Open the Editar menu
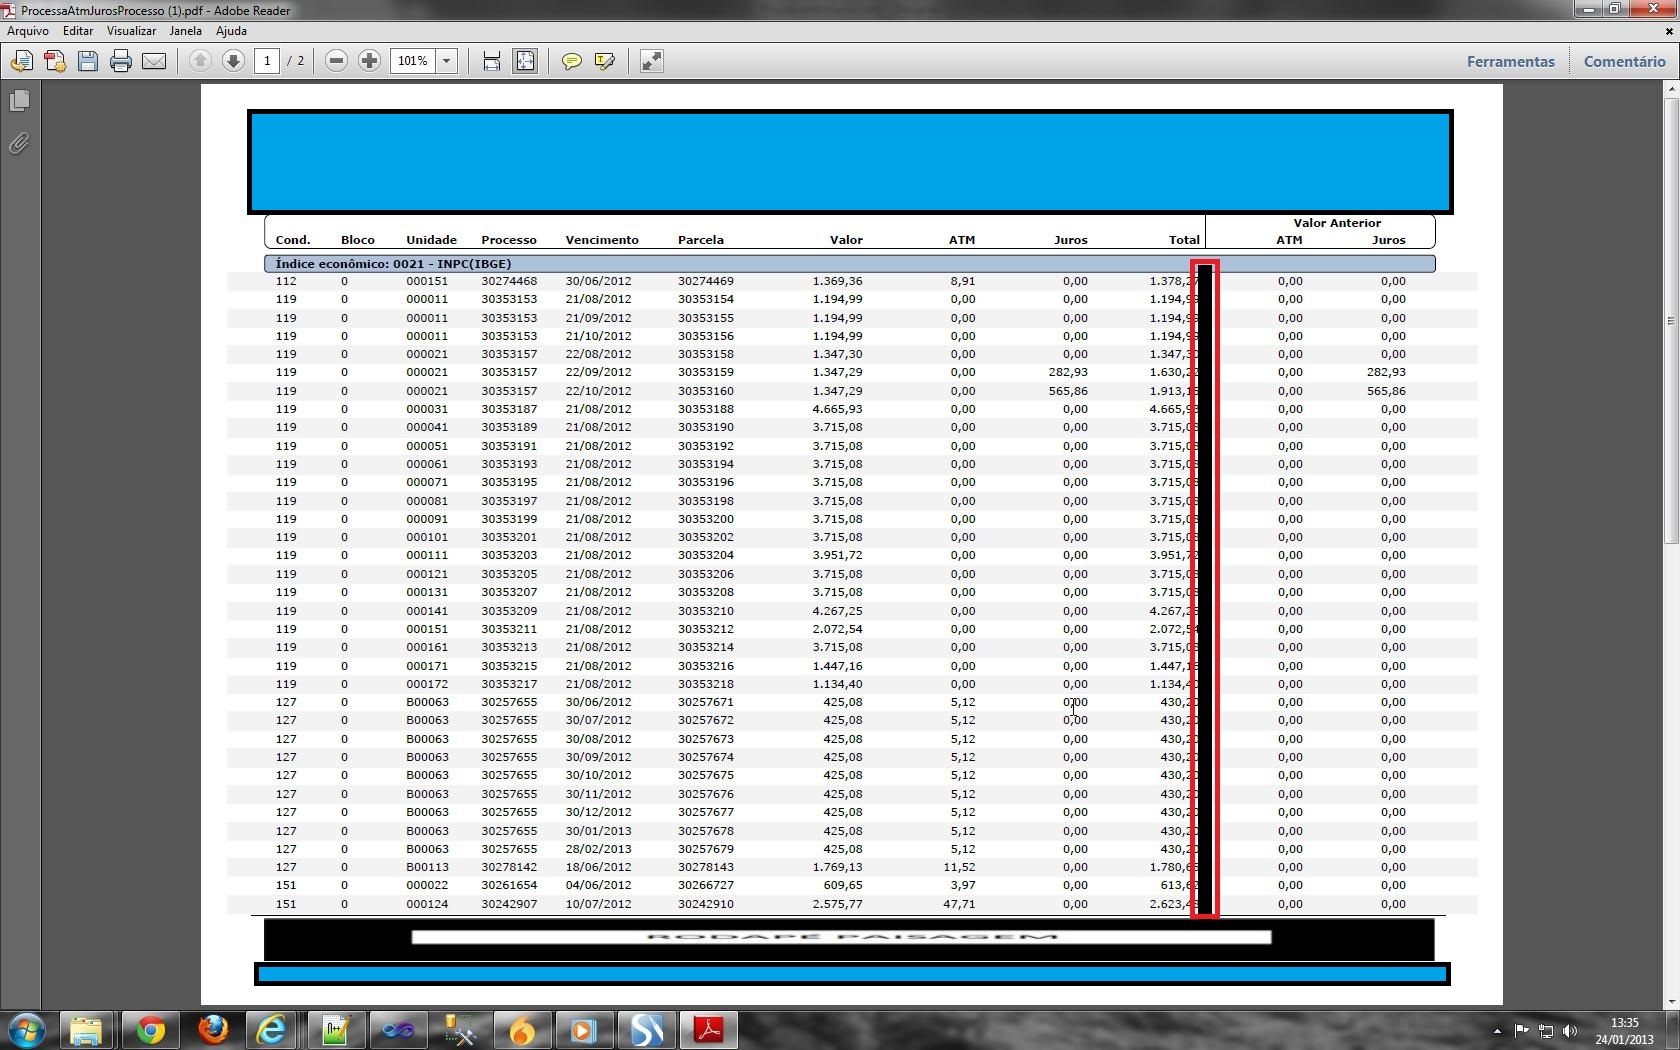Viewport: 1680px width, 1050px height. (x=78, y=31)
